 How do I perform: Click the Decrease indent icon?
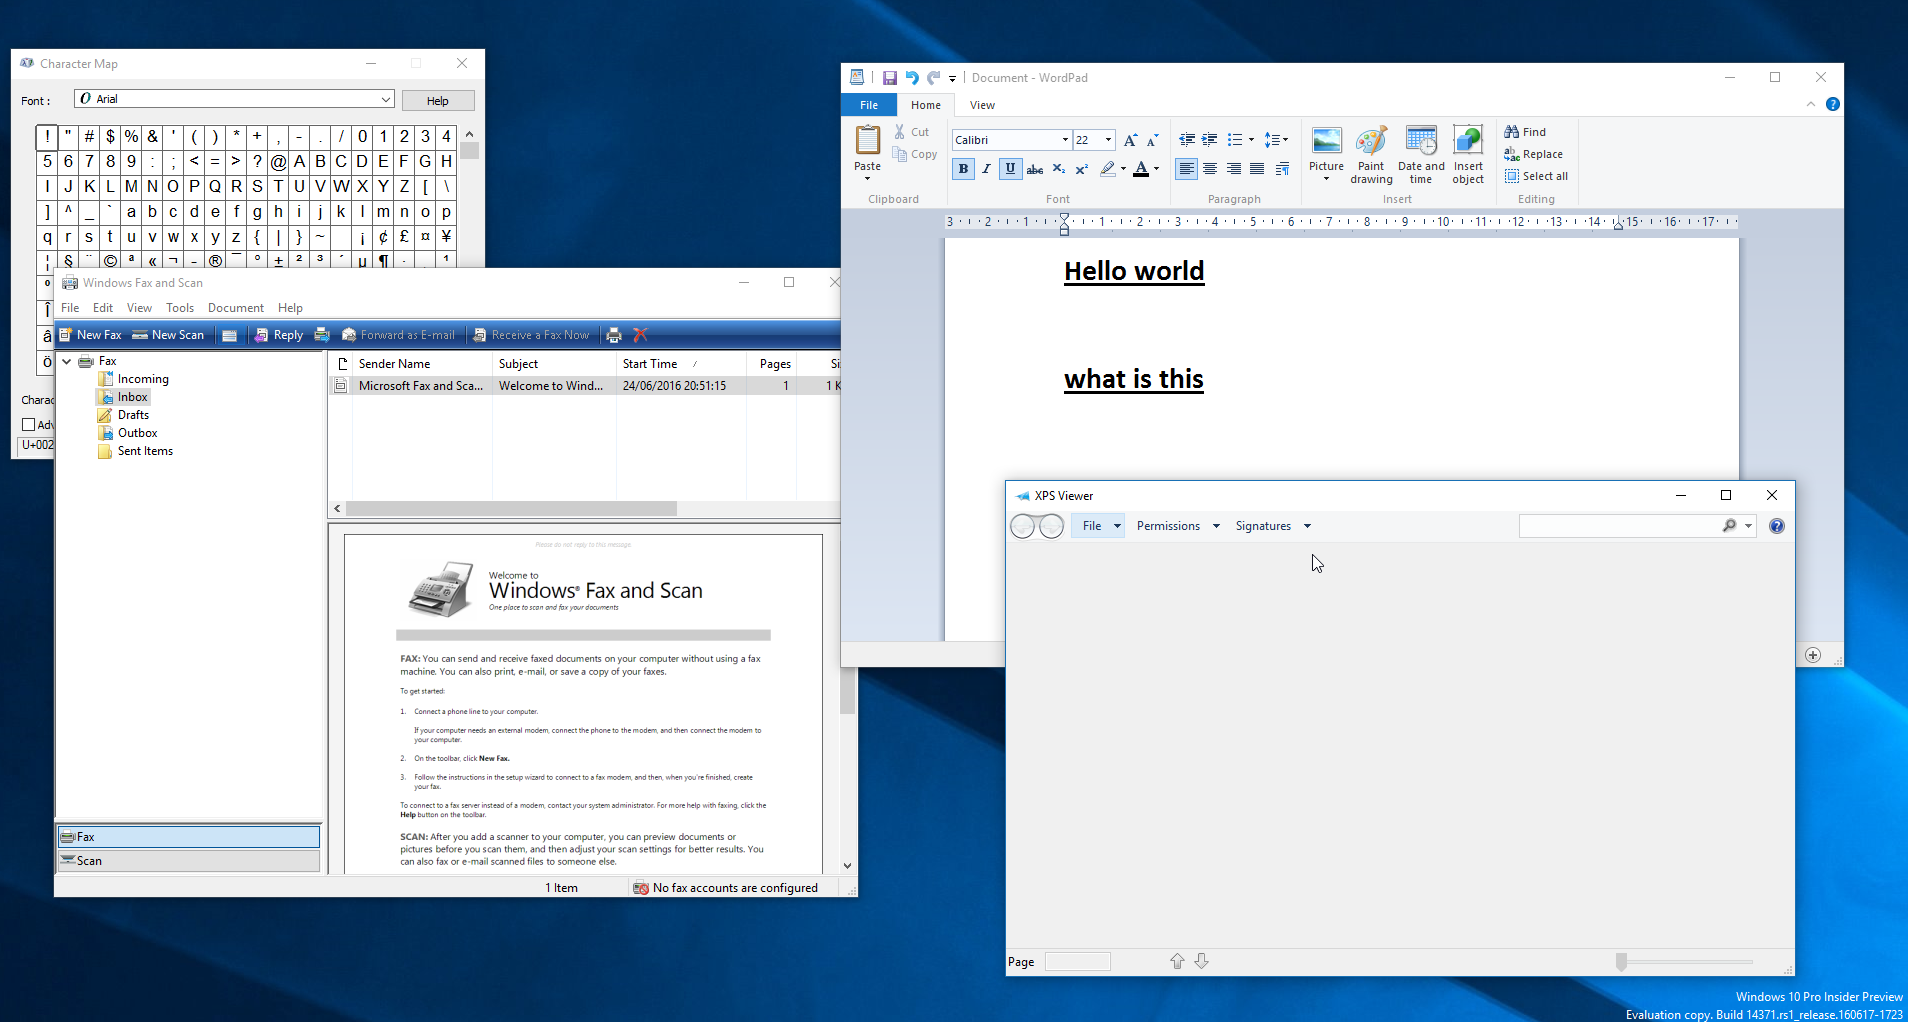tap(1187, 140)
